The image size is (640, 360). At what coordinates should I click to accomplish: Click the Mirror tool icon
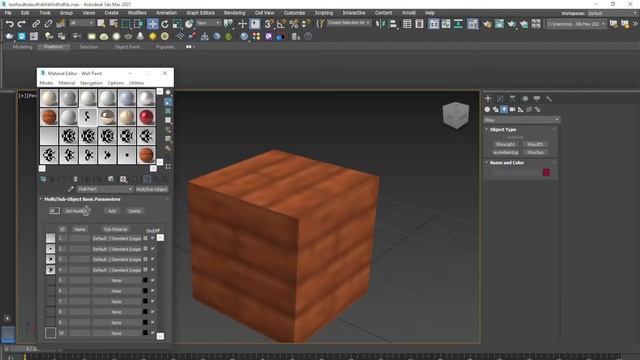[x=380, y=24]
